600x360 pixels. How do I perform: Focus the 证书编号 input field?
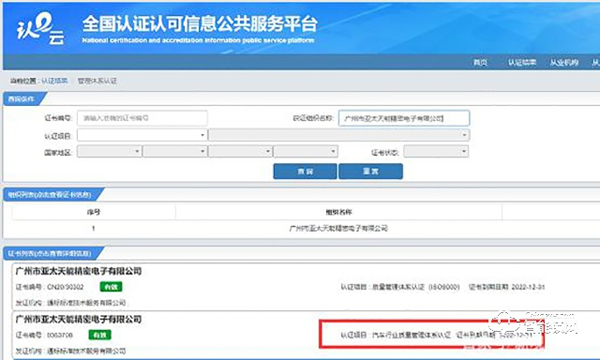coord(142,118)
